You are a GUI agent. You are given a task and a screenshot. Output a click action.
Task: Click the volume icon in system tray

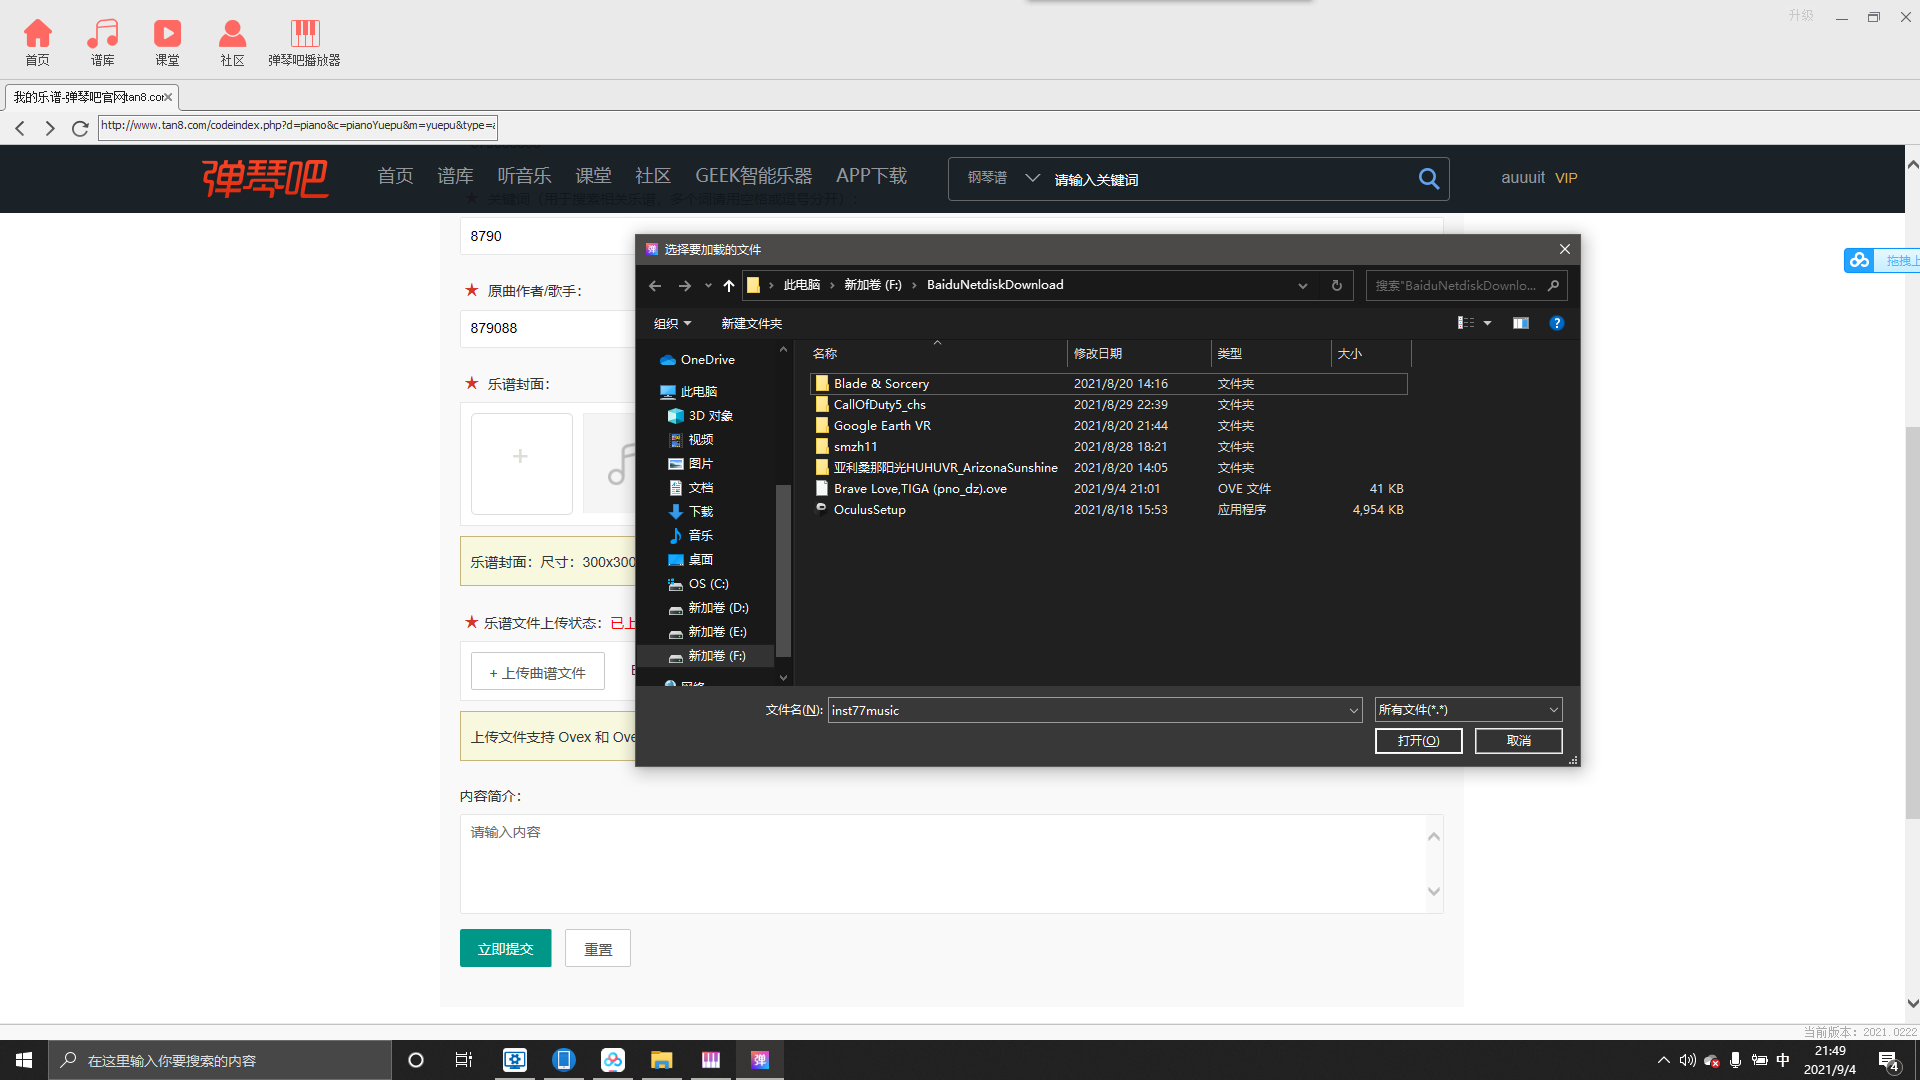[x=1688, y=1060]
